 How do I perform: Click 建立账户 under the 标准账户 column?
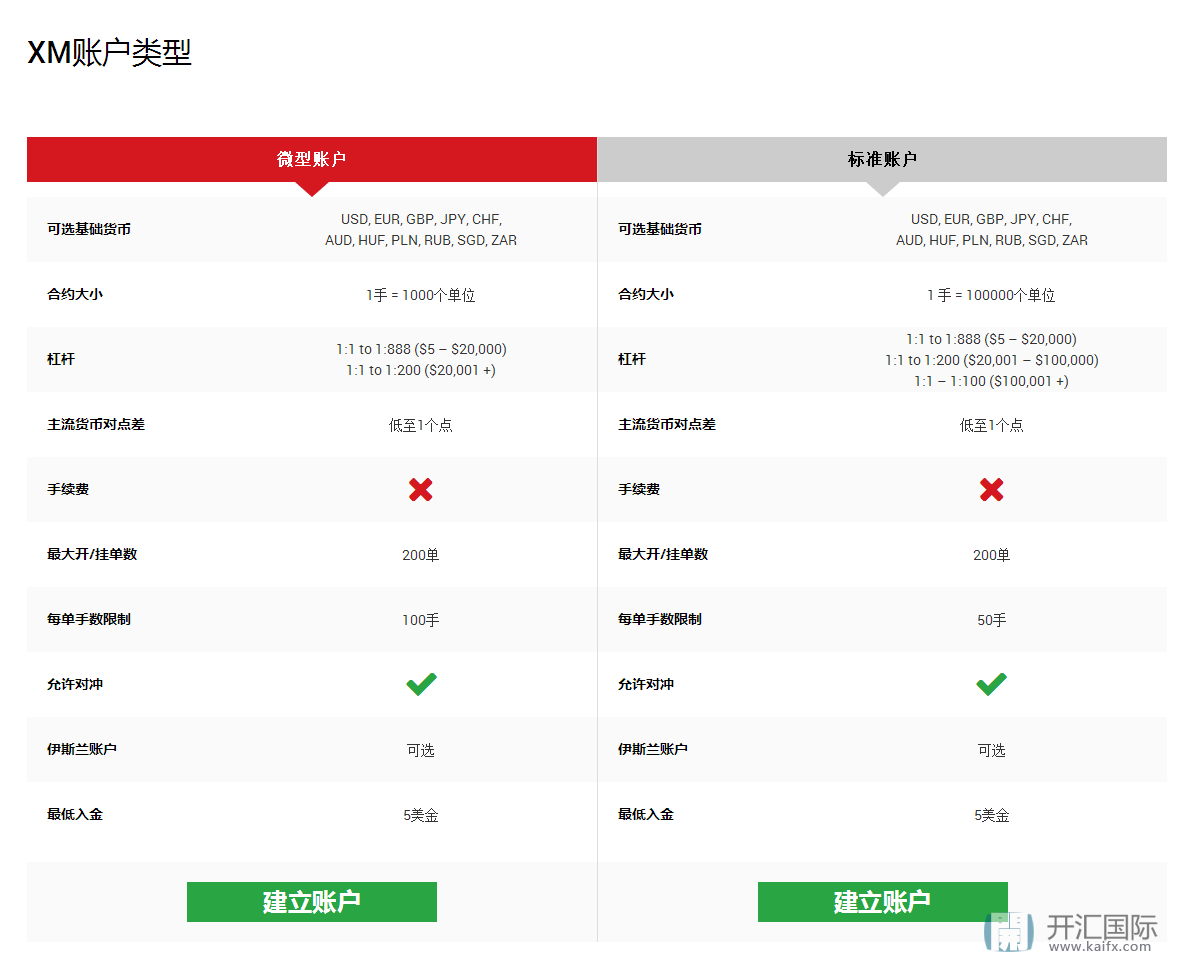point(882,901)
